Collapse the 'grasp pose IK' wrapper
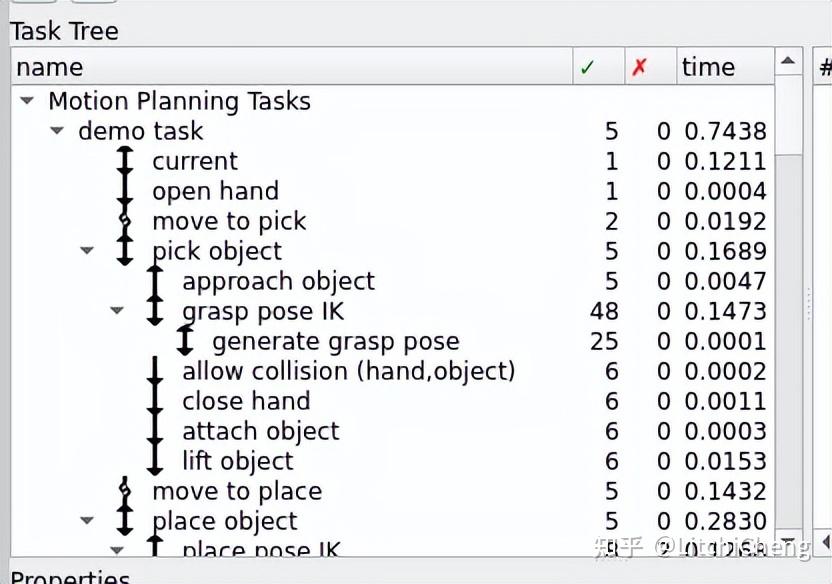The height and width of the screenshot is (584, 832). pyautogui.click(x=118, y=311)
